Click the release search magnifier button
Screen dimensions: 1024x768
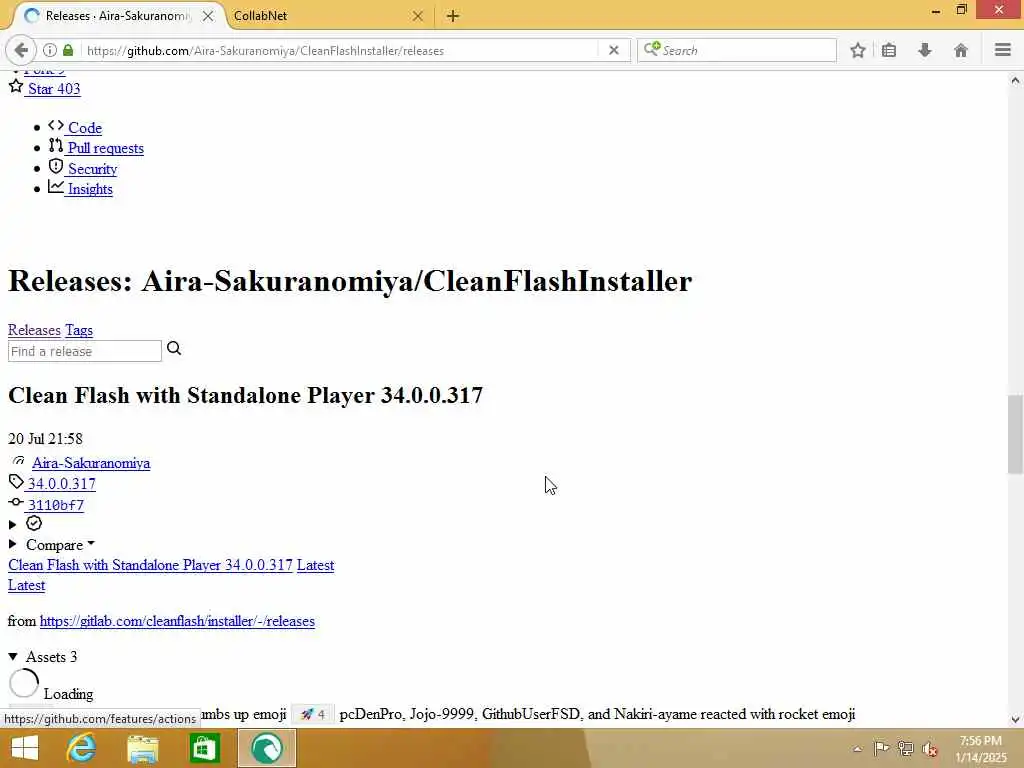click(x=174, y=348)
